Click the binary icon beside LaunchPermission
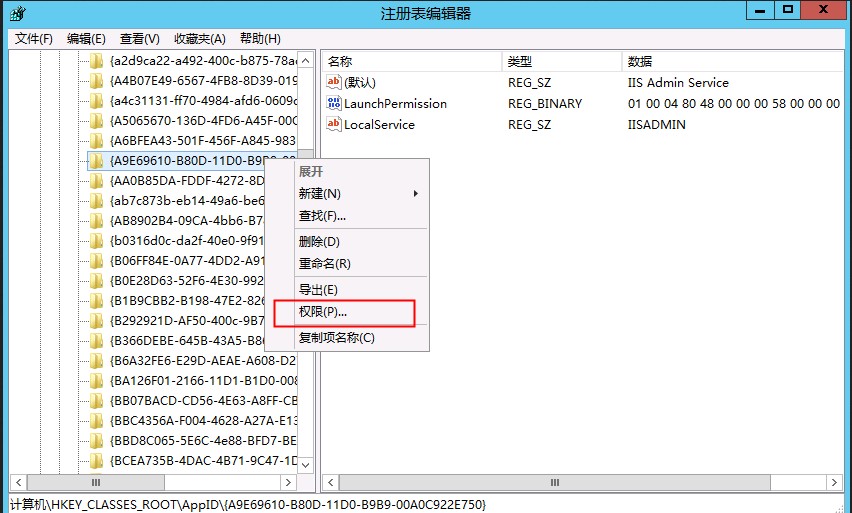This screenshot has height=513, width=852. pyautogui.click(x=334, y=103)
